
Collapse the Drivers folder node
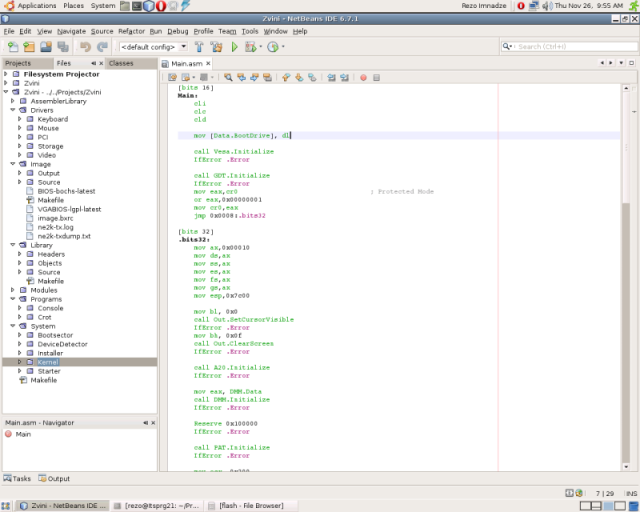[x=13, y=110]
